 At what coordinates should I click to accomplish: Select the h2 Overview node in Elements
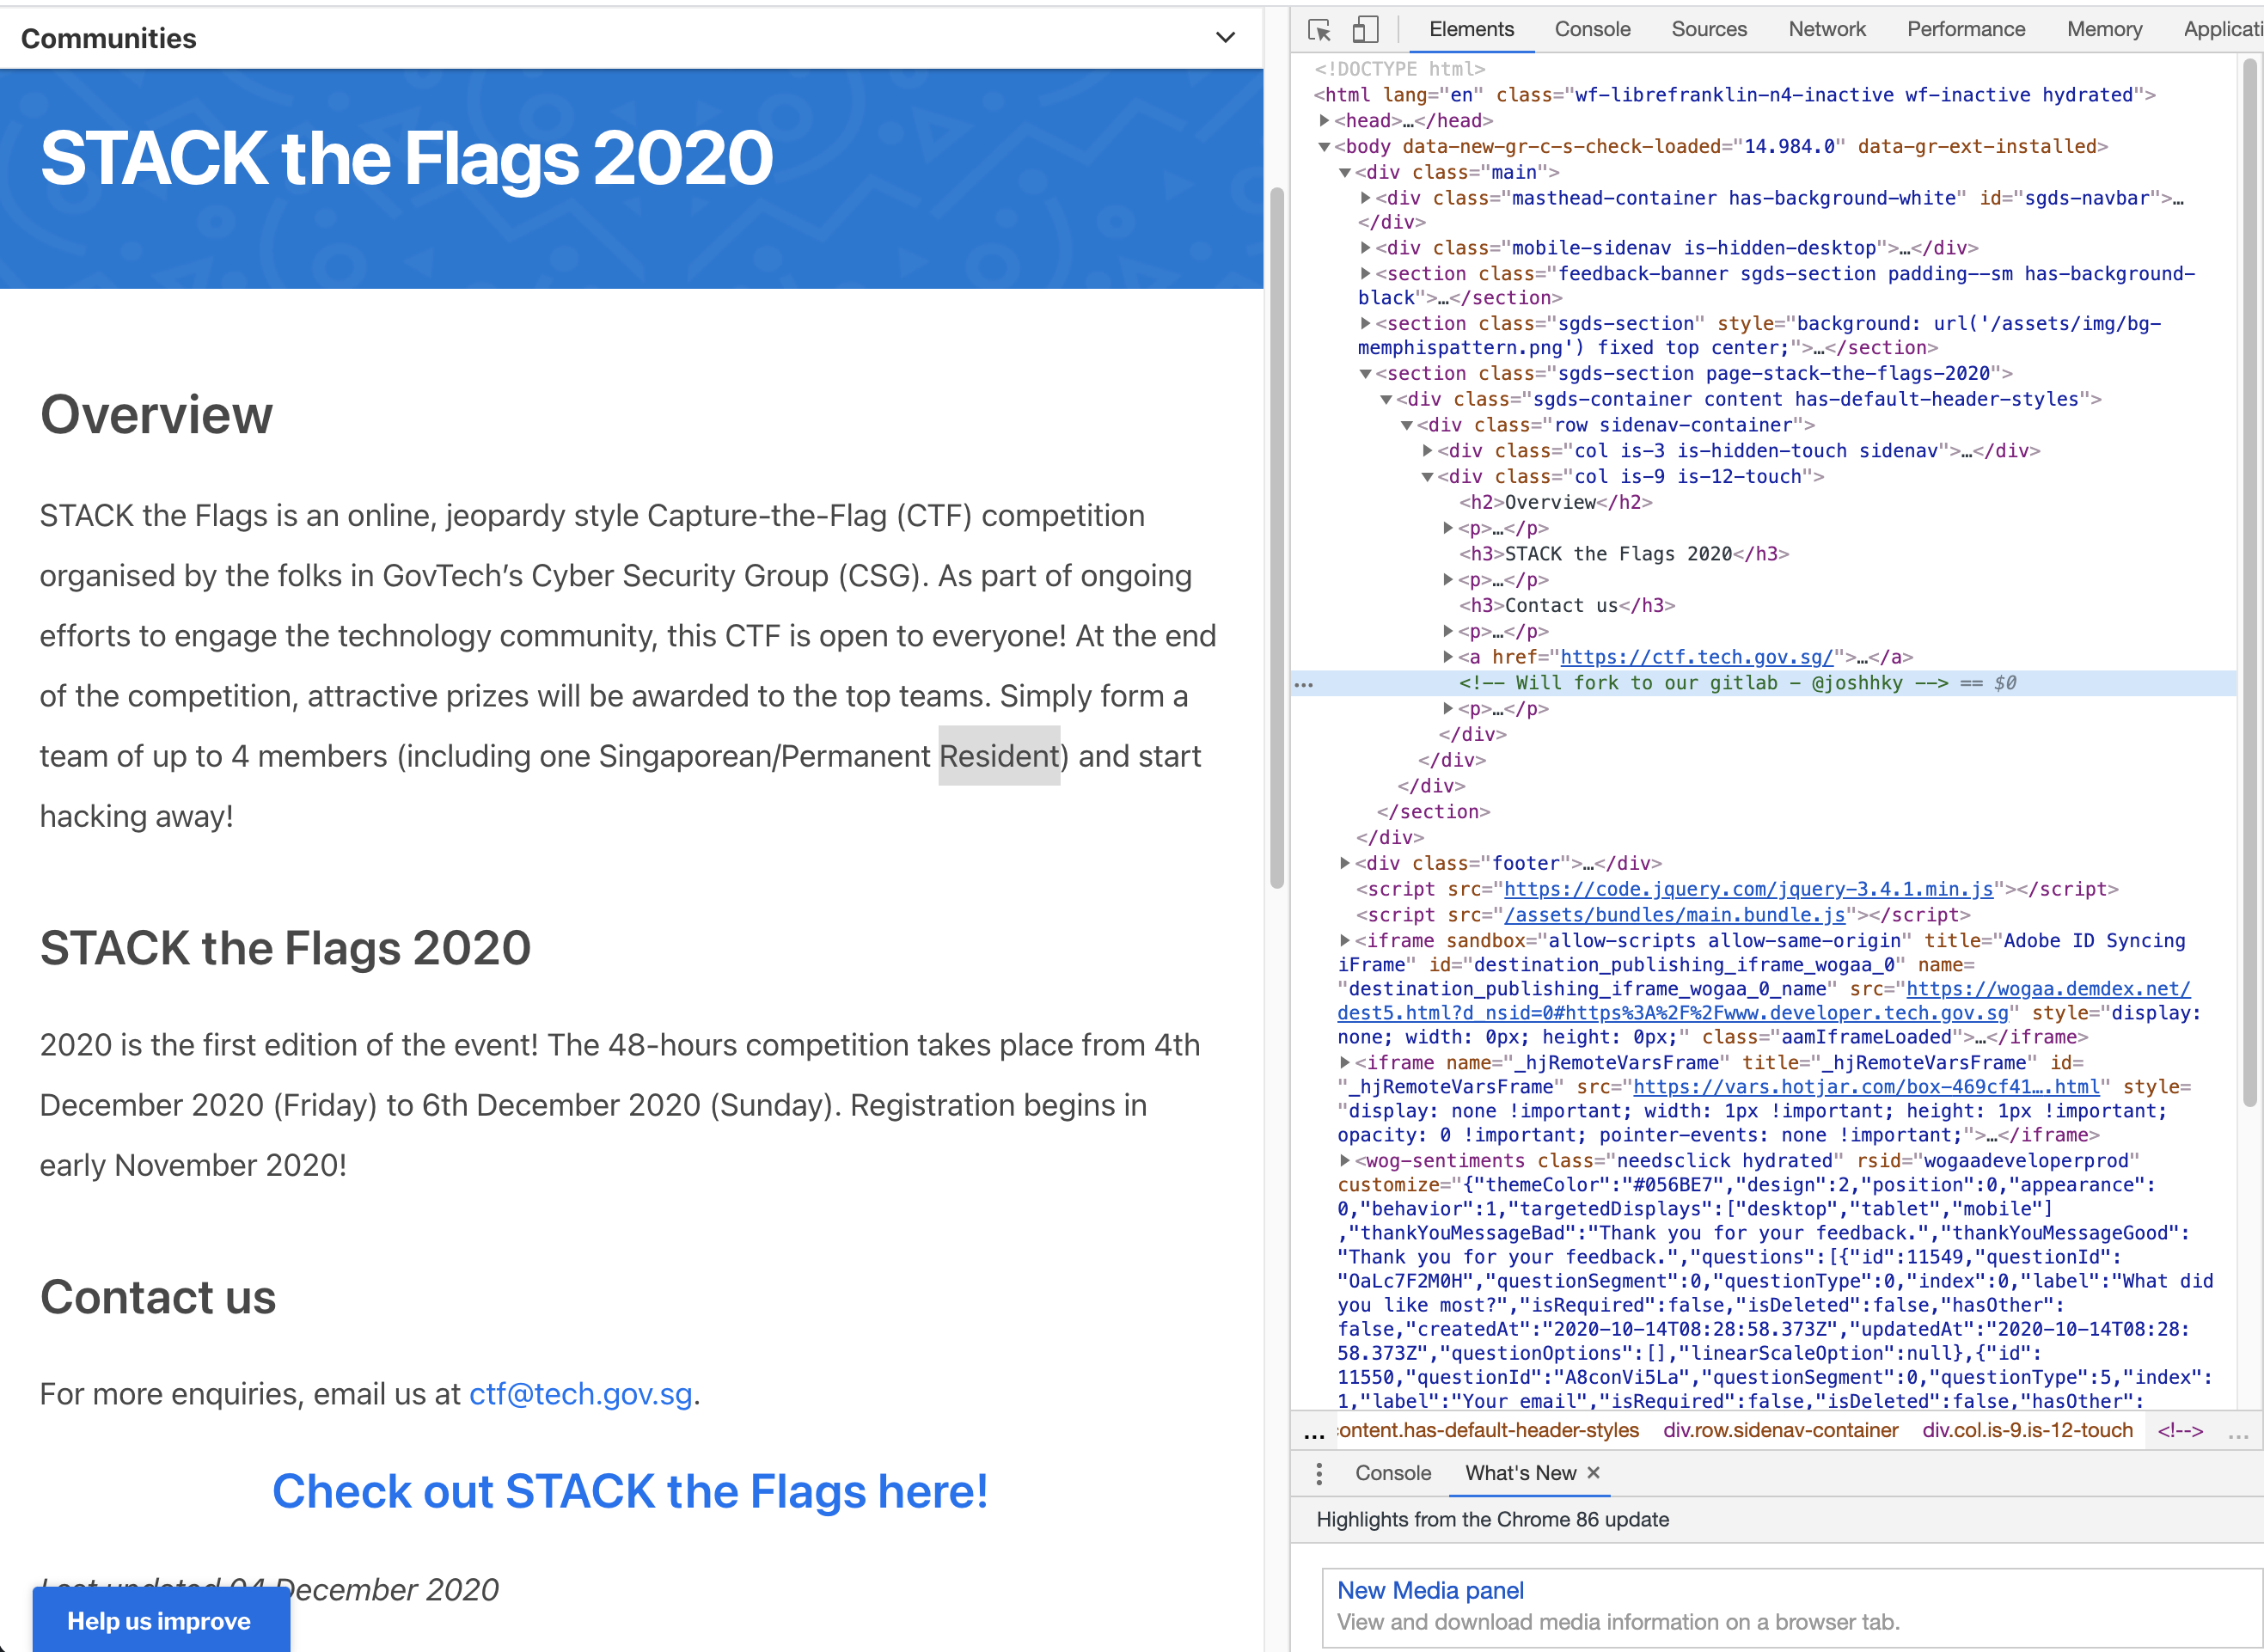click(x=1555, y=502)
